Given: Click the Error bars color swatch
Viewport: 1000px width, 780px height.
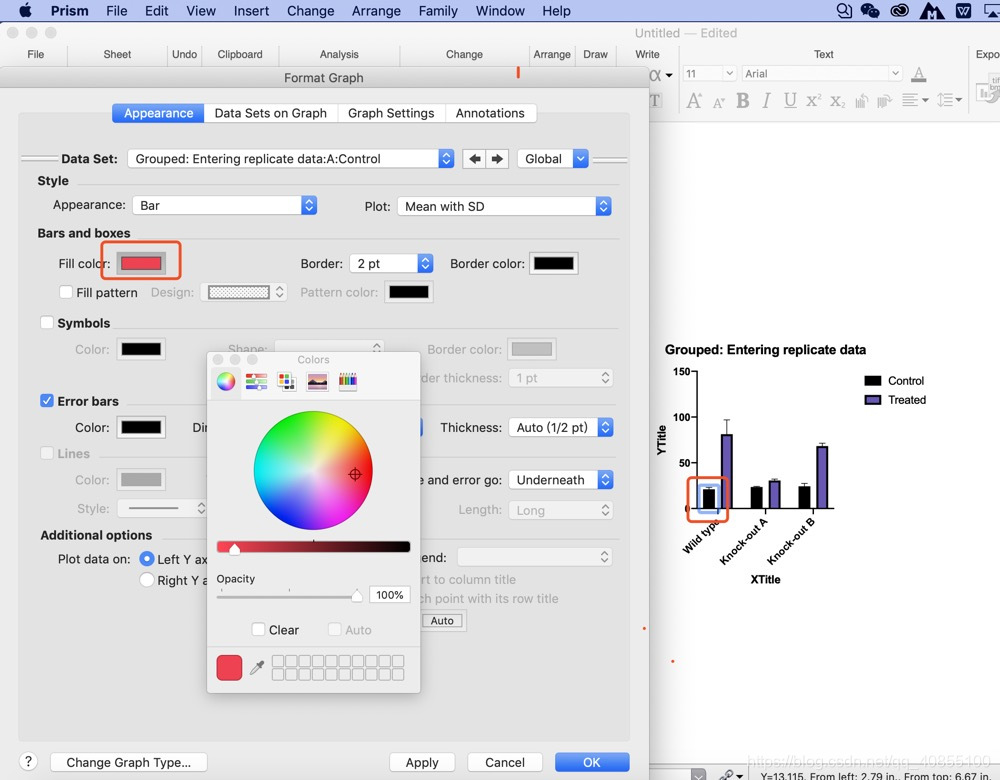Looking at the screenshot, I should (x=141, y=427).
